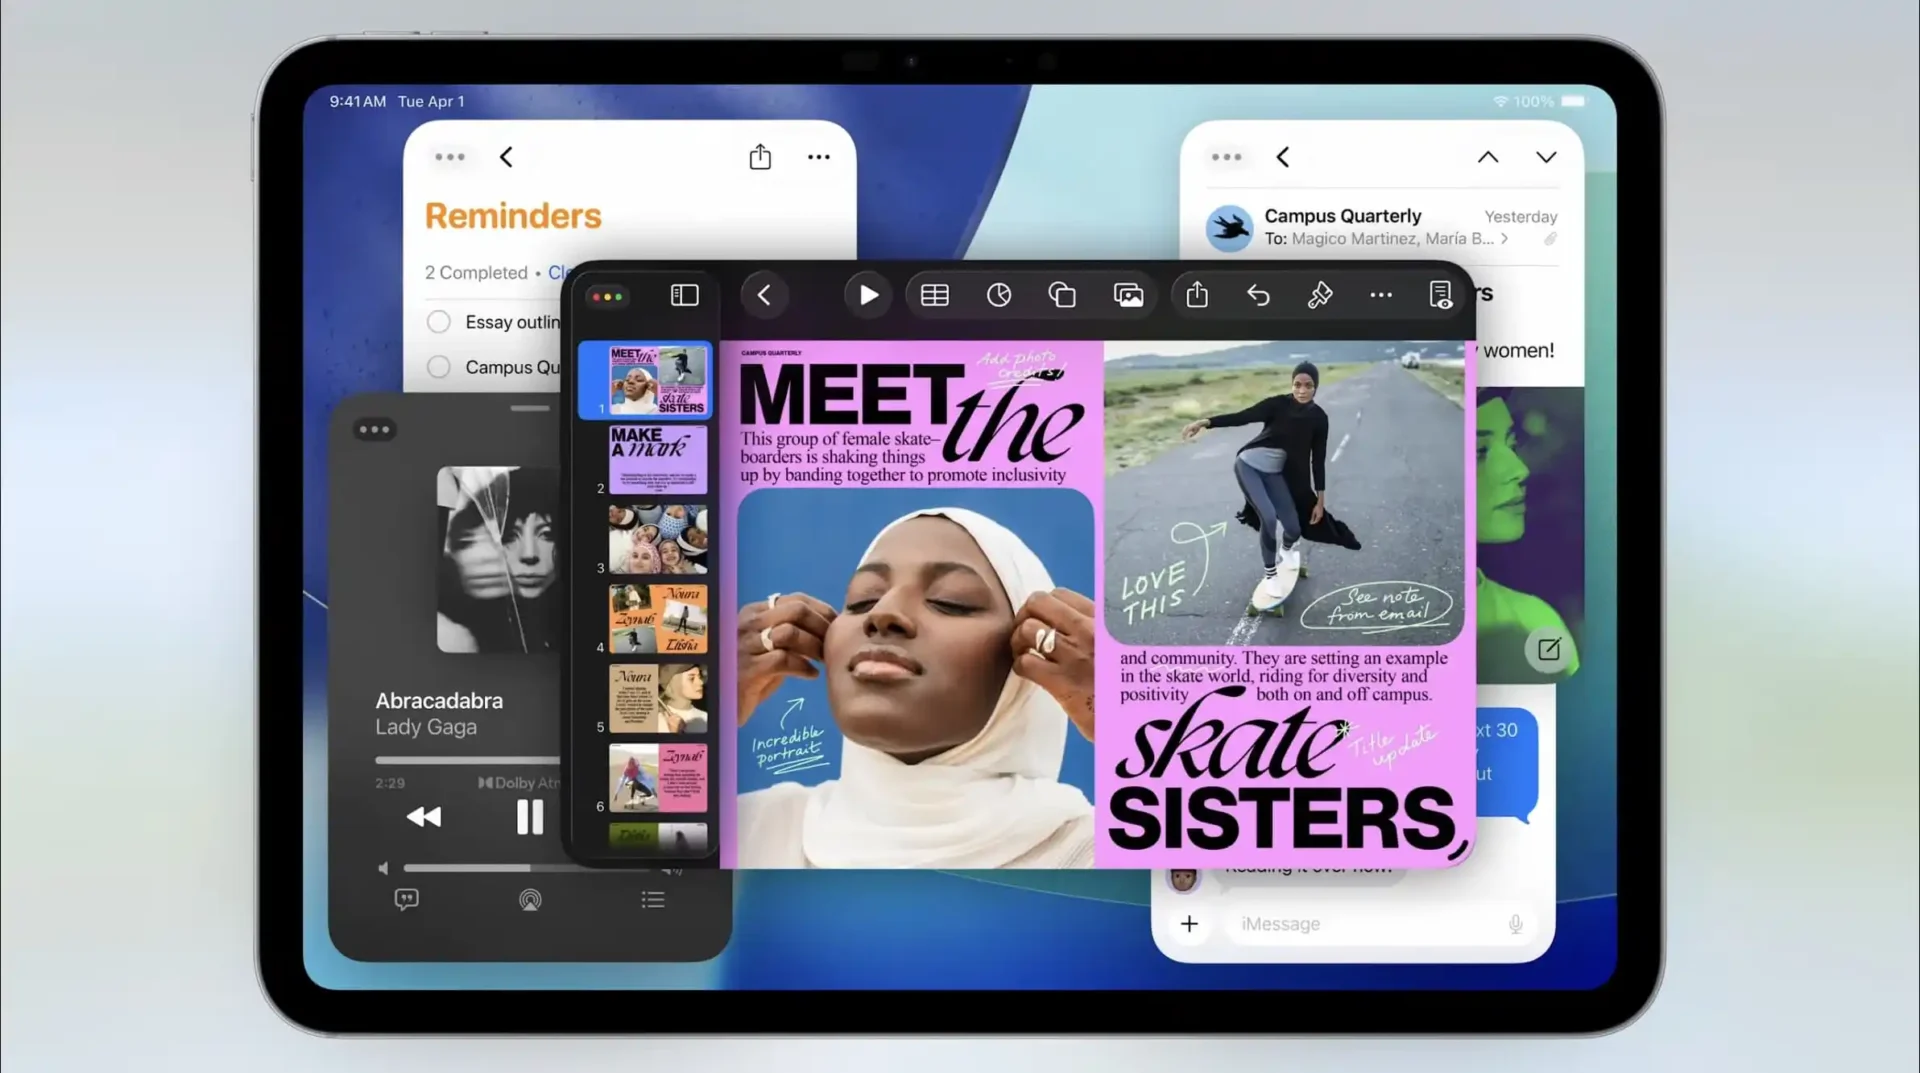
Task: Mute volume using low-volume speaker icon
Action: pyautogui.click(x=383, y=868)
